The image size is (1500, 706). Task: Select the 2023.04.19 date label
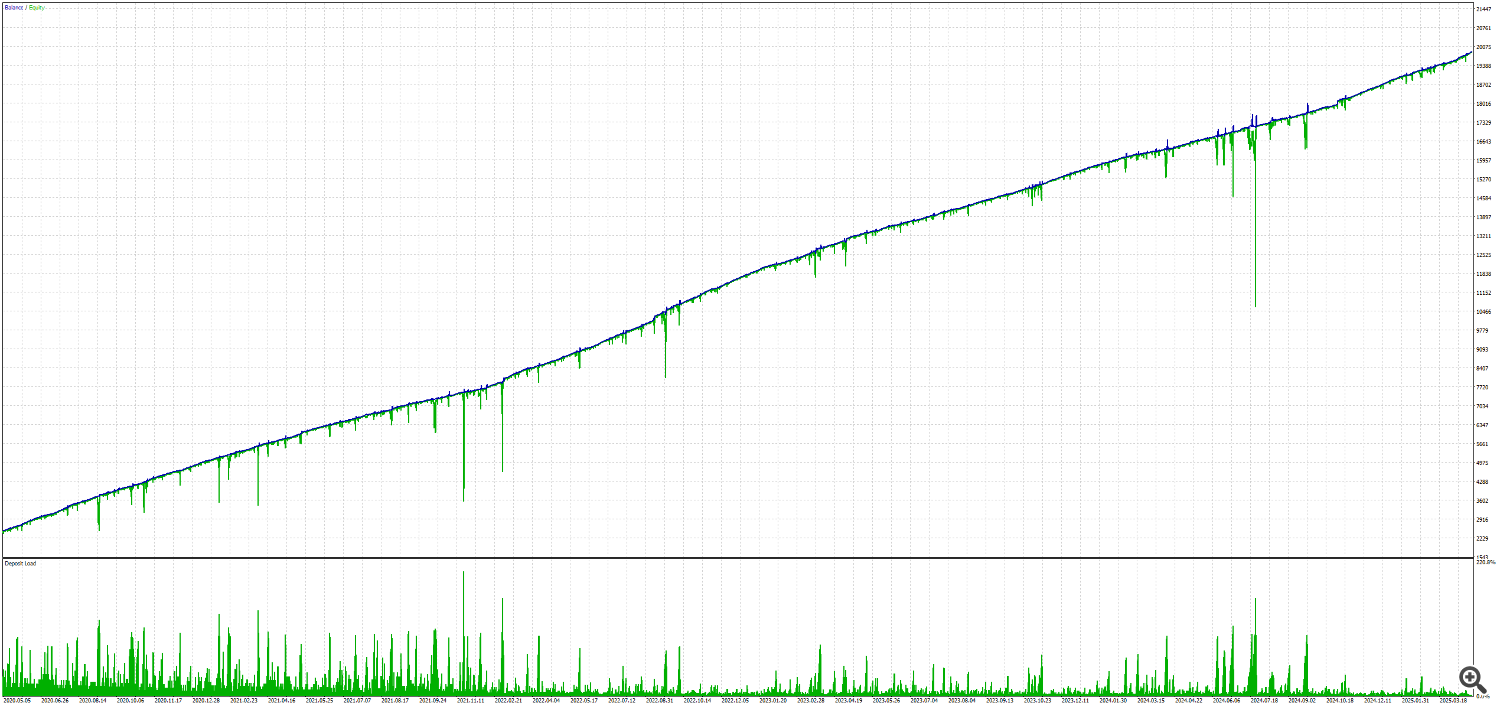(x=848, y=700)
